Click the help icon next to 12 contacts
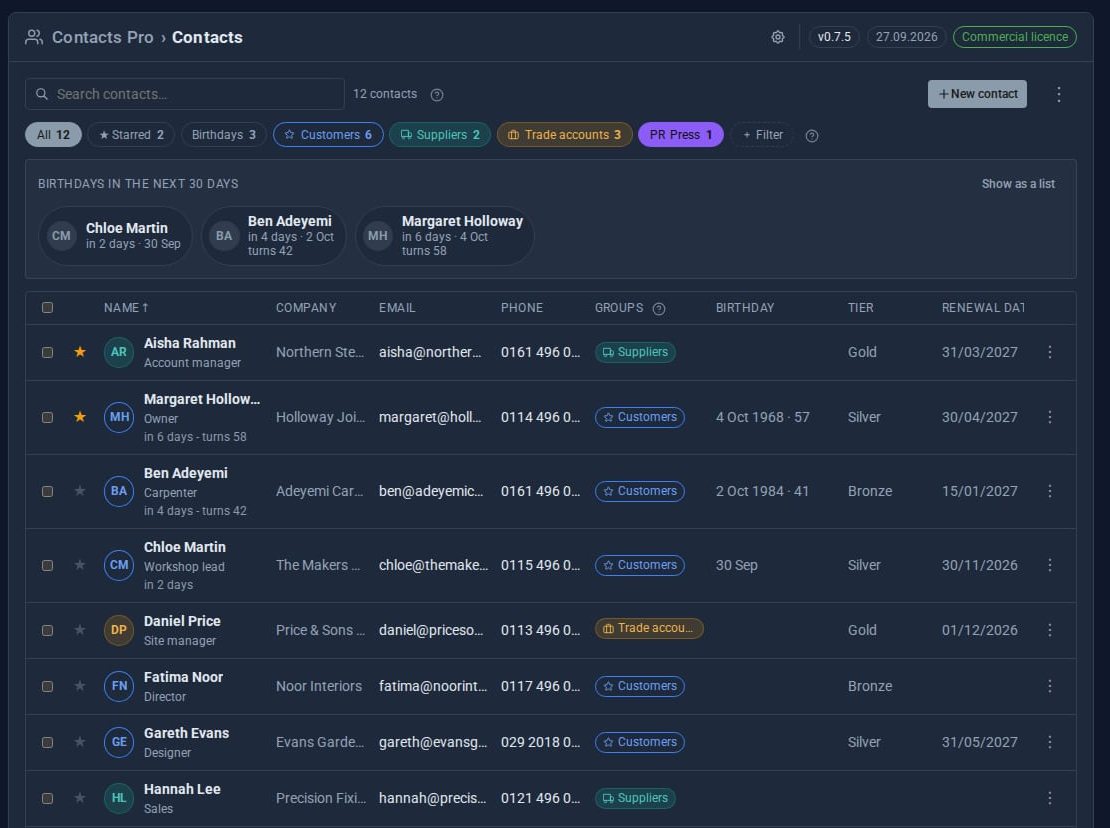This screenshot has width=1110, height=828. click(x=437, y=95)
